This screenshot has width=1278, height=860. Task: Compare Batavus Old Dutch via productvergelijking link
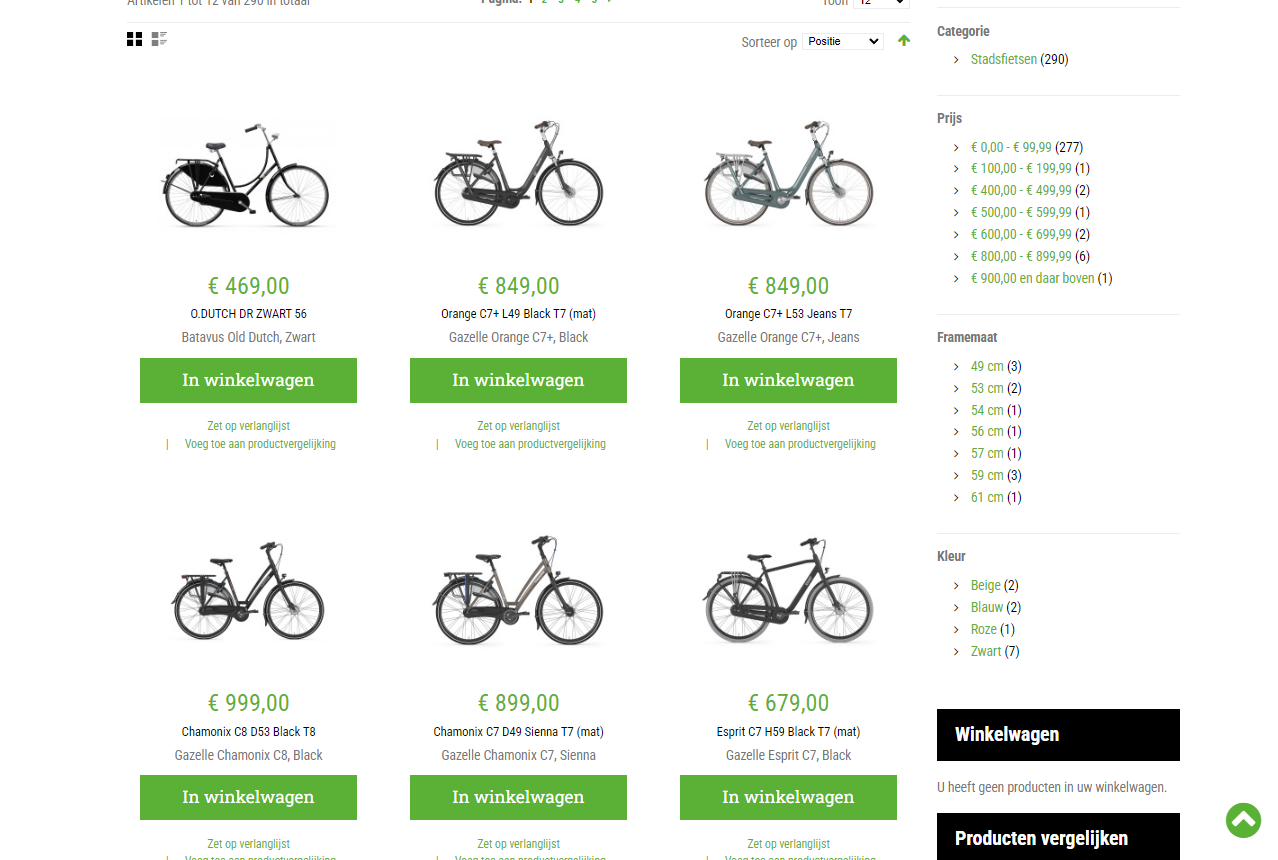(260, 444)
